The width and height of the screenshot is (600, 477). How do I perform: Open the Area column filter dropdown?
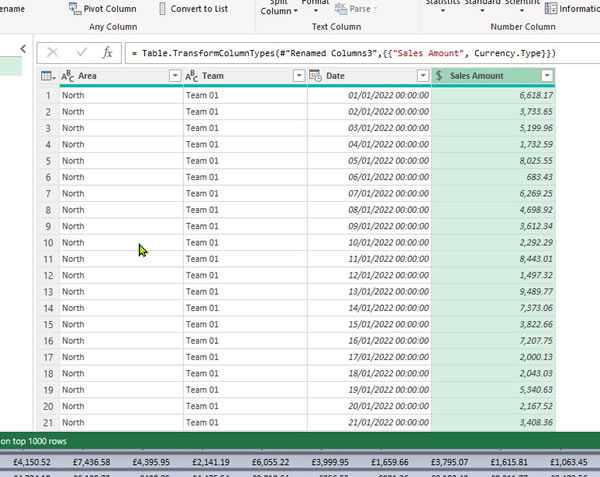(175, 76)
